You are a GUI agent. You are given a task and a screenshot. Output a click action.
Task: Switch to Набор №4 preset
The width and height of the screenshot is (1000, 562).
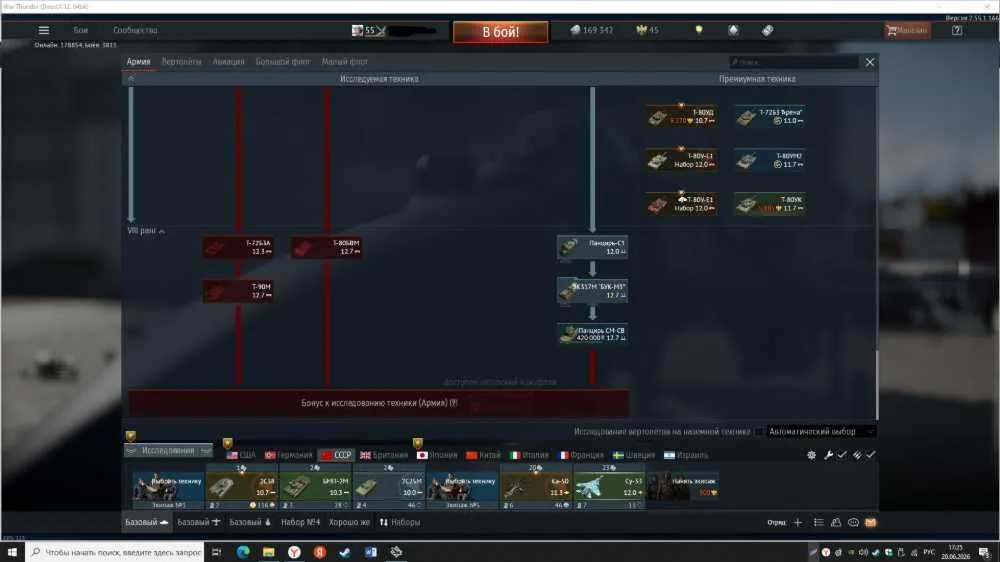(300, 522)
